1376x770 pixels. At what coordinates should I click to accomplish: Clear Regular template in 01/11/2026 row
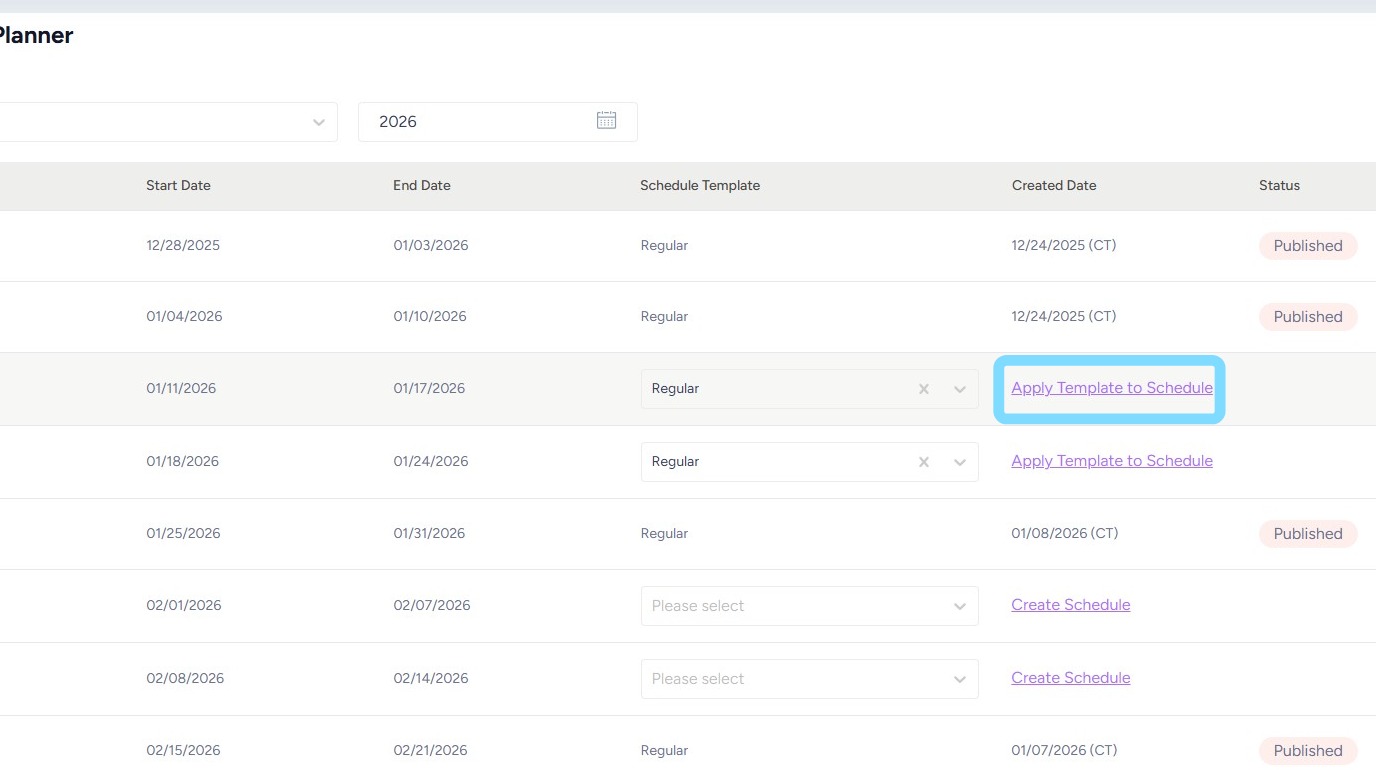tap(924, 389)
